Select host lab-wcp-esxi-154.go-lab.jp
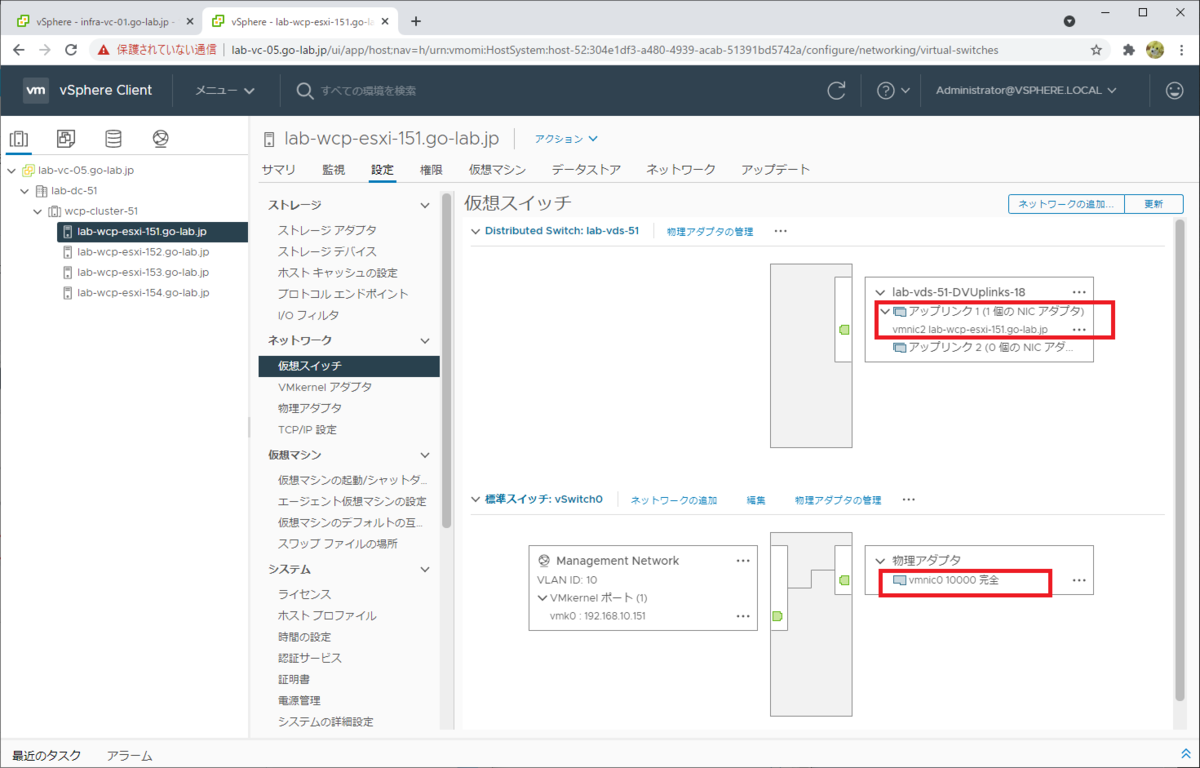 click(143, 293)
